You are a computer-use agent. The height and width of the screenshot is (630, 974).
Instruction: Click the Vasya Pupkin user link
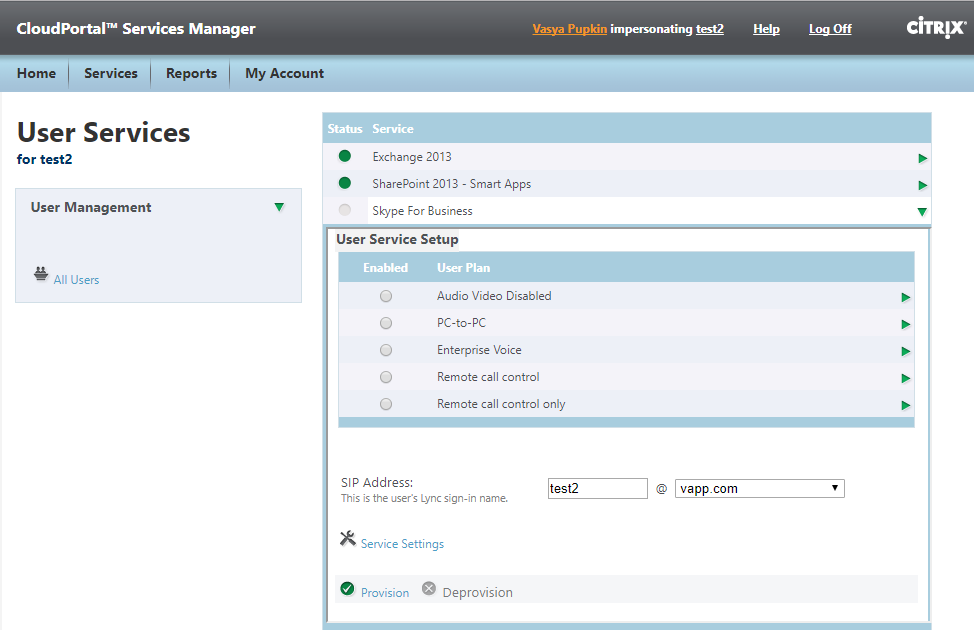click(570, 29)
